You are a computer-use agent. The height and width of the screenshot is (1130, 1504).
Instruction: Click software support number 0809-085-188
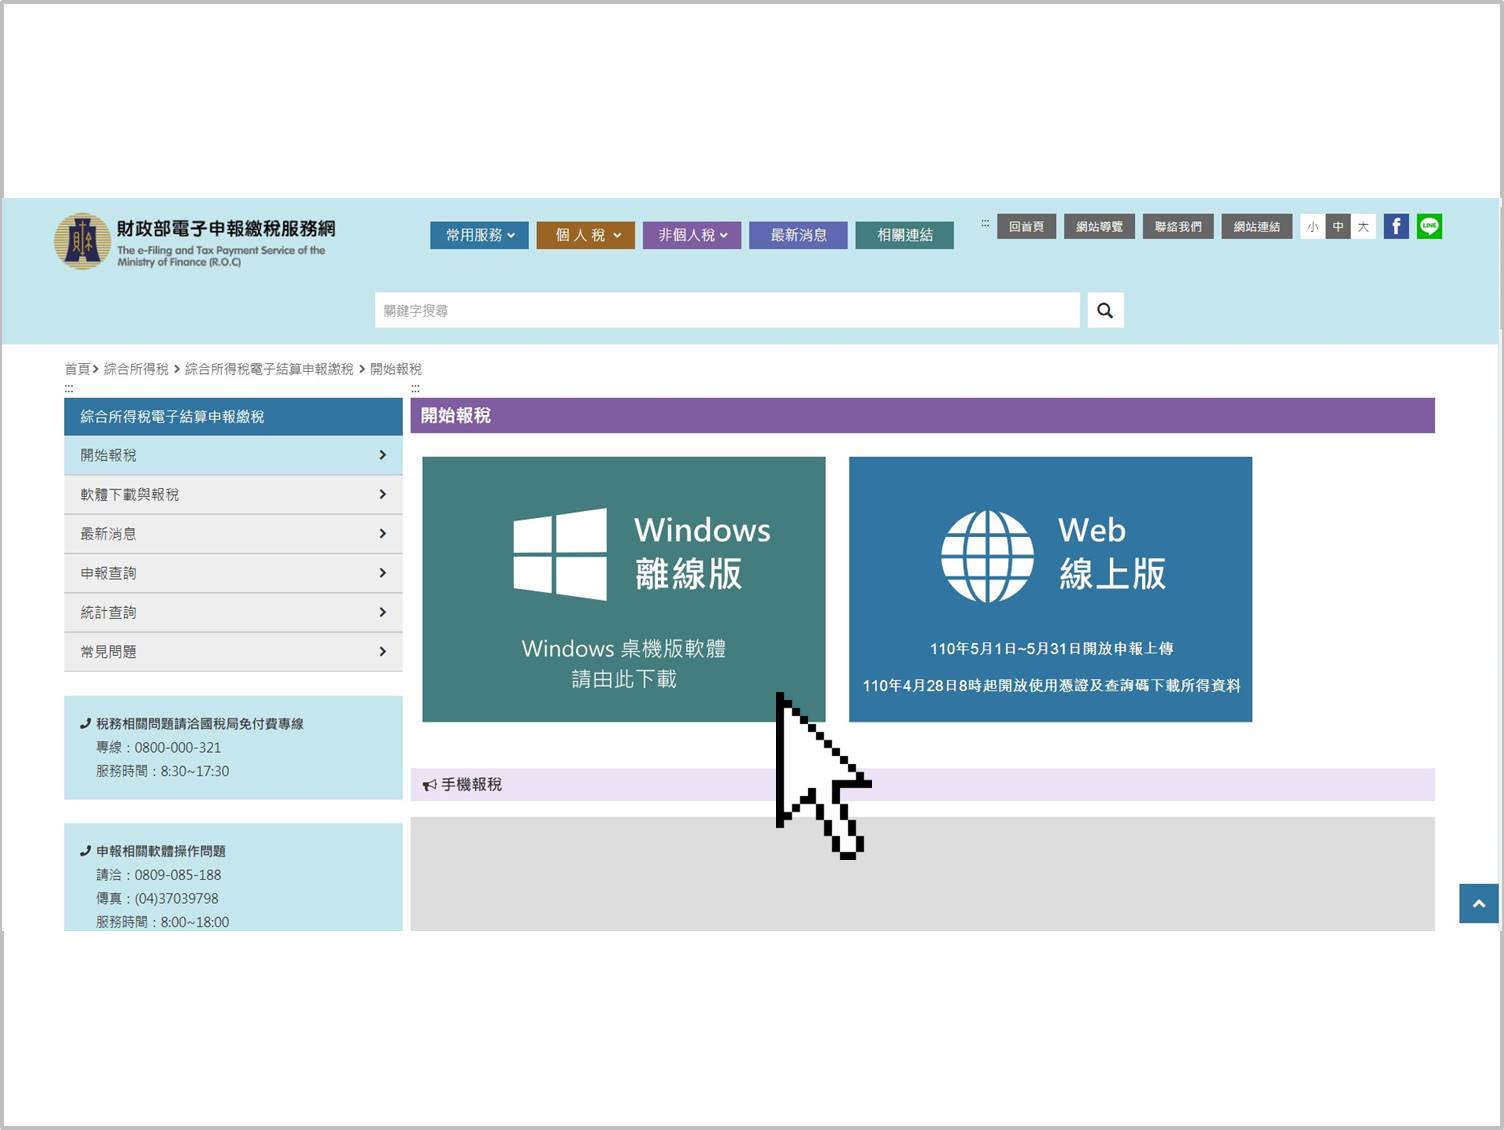tap(178, 875)
